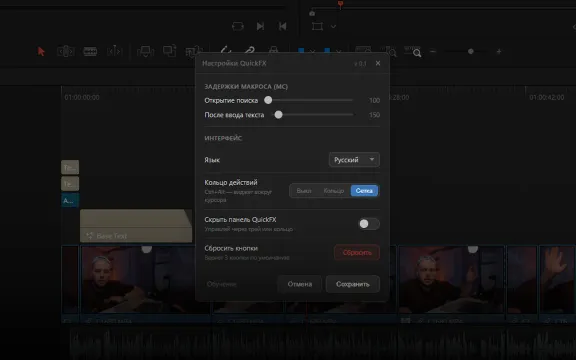
Task: Enable the Dynamic Trim mode tool
Action: [114, 51]
